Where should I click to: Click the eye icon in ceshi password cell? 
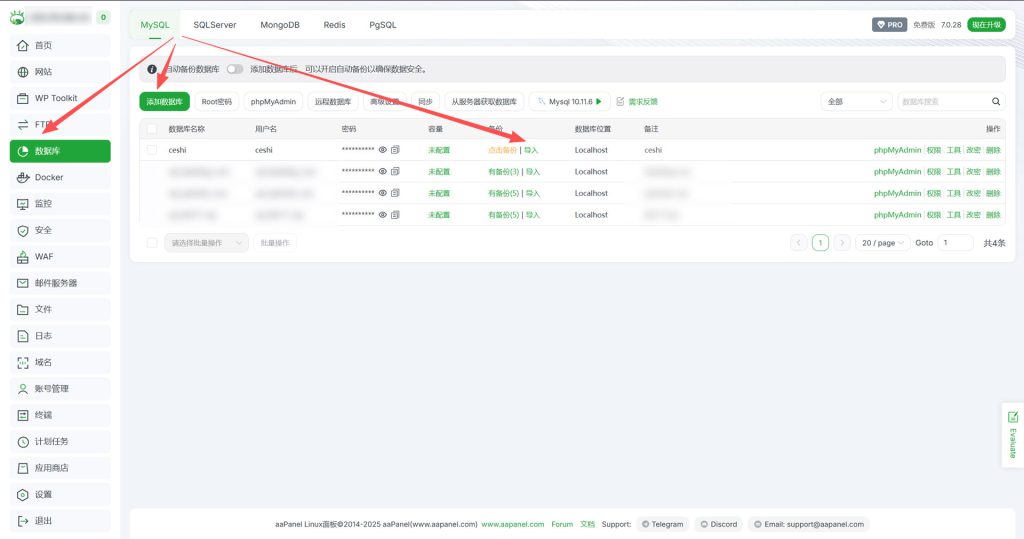pyautogui.click(x=382, y=150)
